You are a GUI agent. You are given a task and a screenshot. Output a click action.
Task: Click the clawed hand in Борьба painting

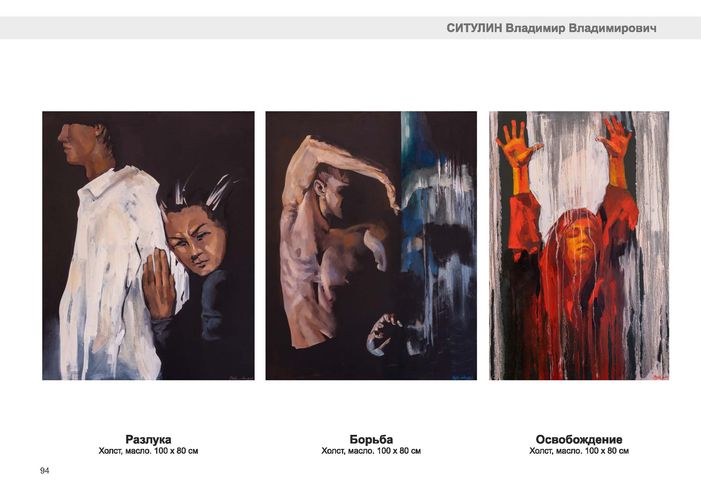click(x=382, y=333)
